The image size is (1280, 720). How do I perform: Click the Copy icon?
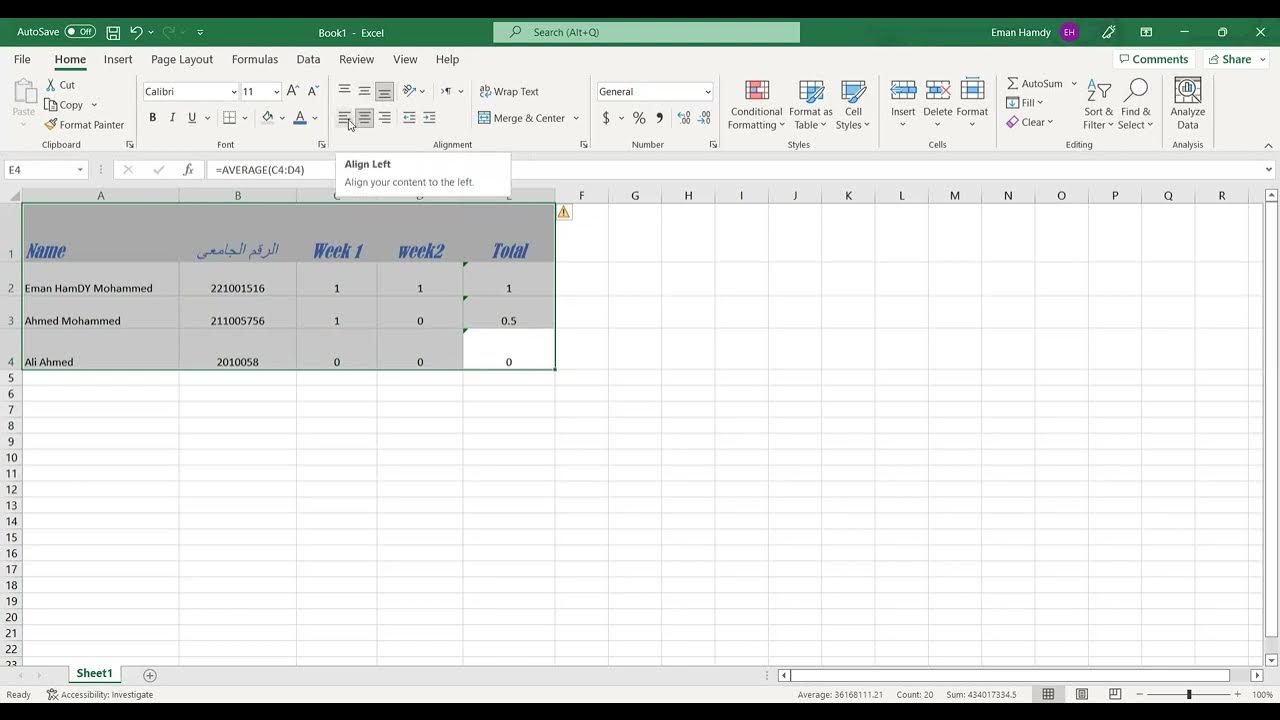coord(51,105)
